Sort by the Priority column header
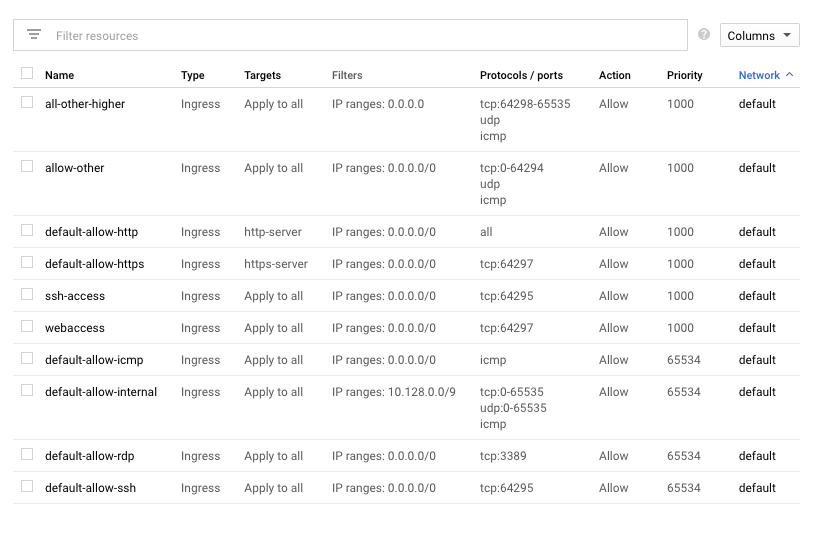 click(x=684, y=75)
